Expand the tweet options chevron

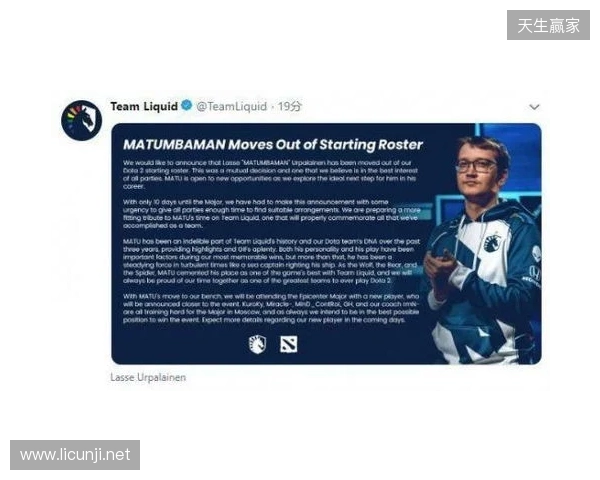point(534,107)
